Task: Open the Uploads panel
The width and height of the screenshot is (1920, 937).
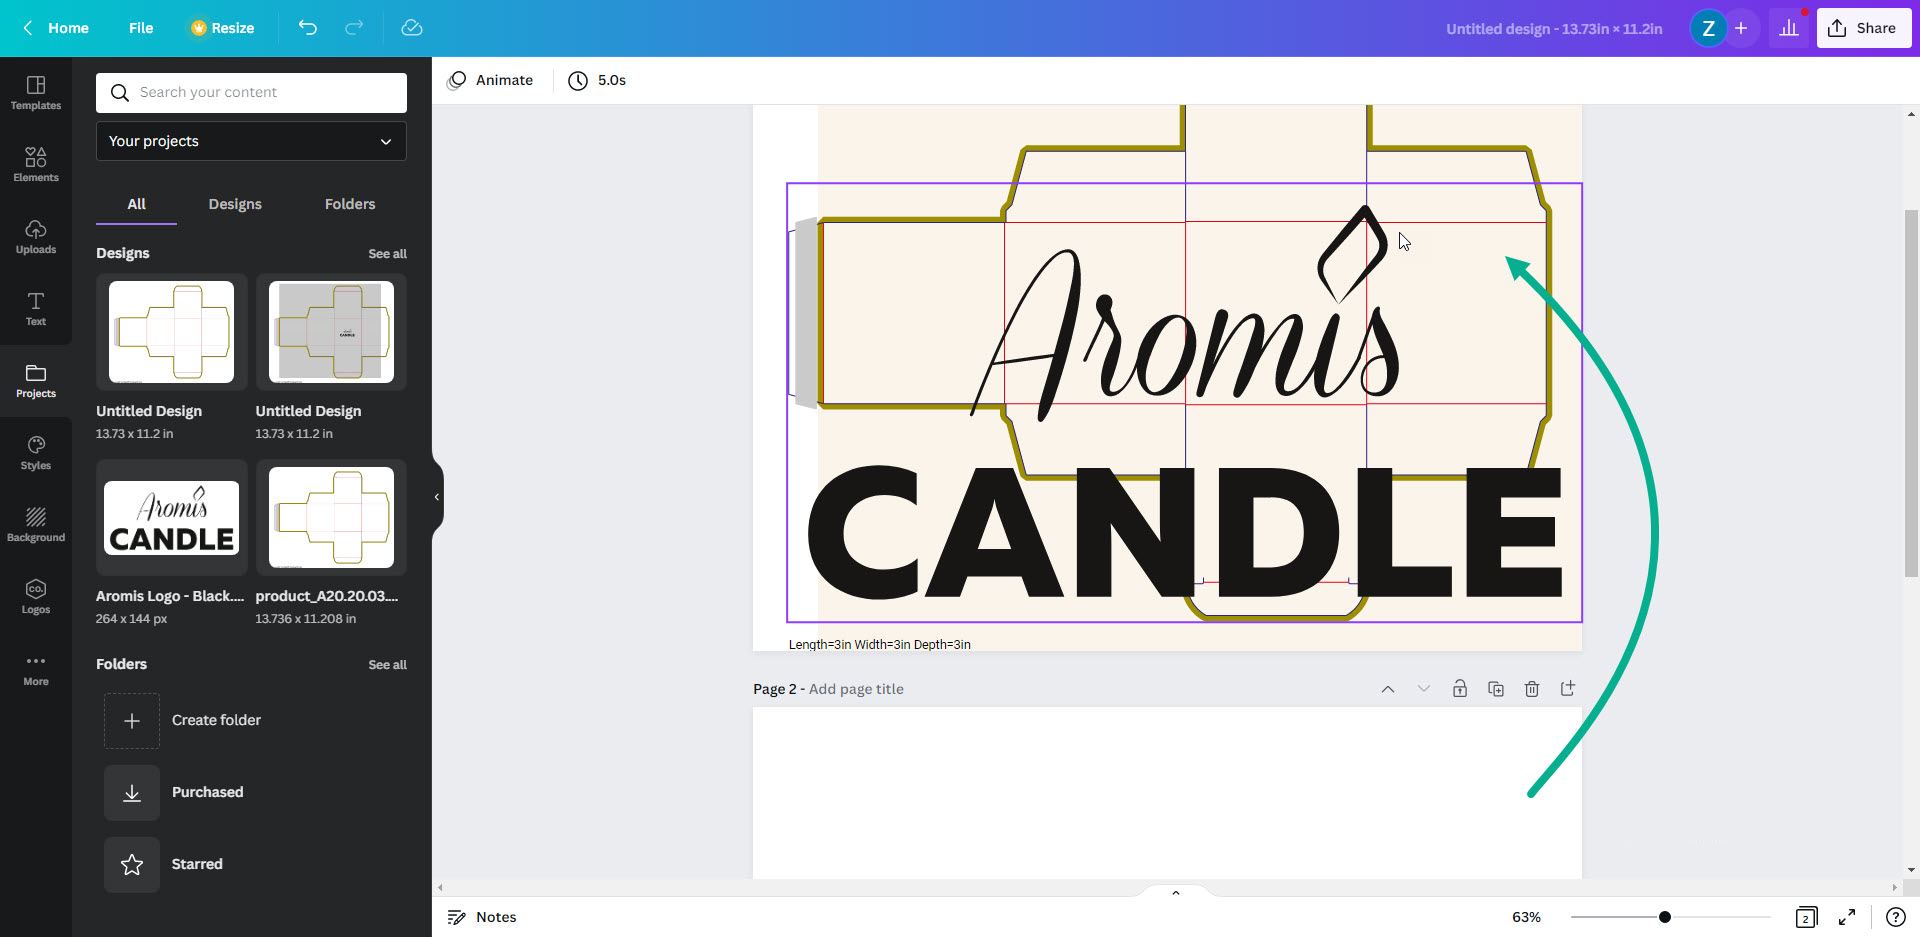Action: 35,236
